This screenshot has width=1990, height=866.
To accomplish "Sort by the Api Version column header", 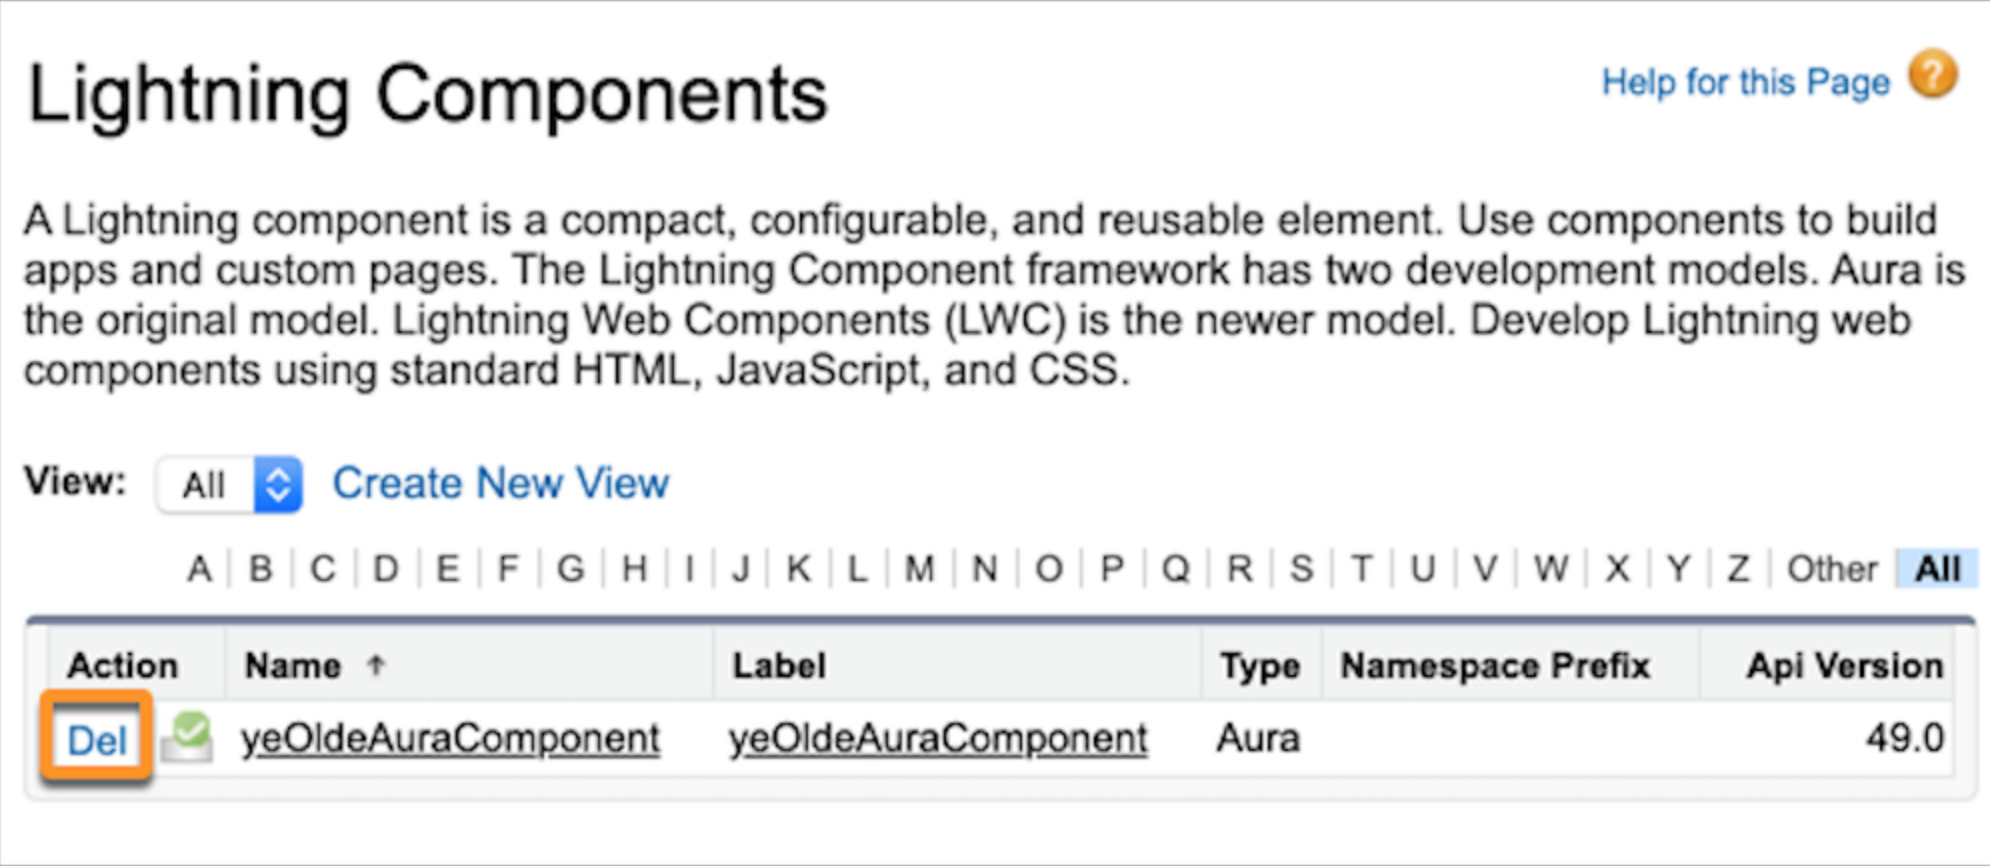I will 1844,665.
